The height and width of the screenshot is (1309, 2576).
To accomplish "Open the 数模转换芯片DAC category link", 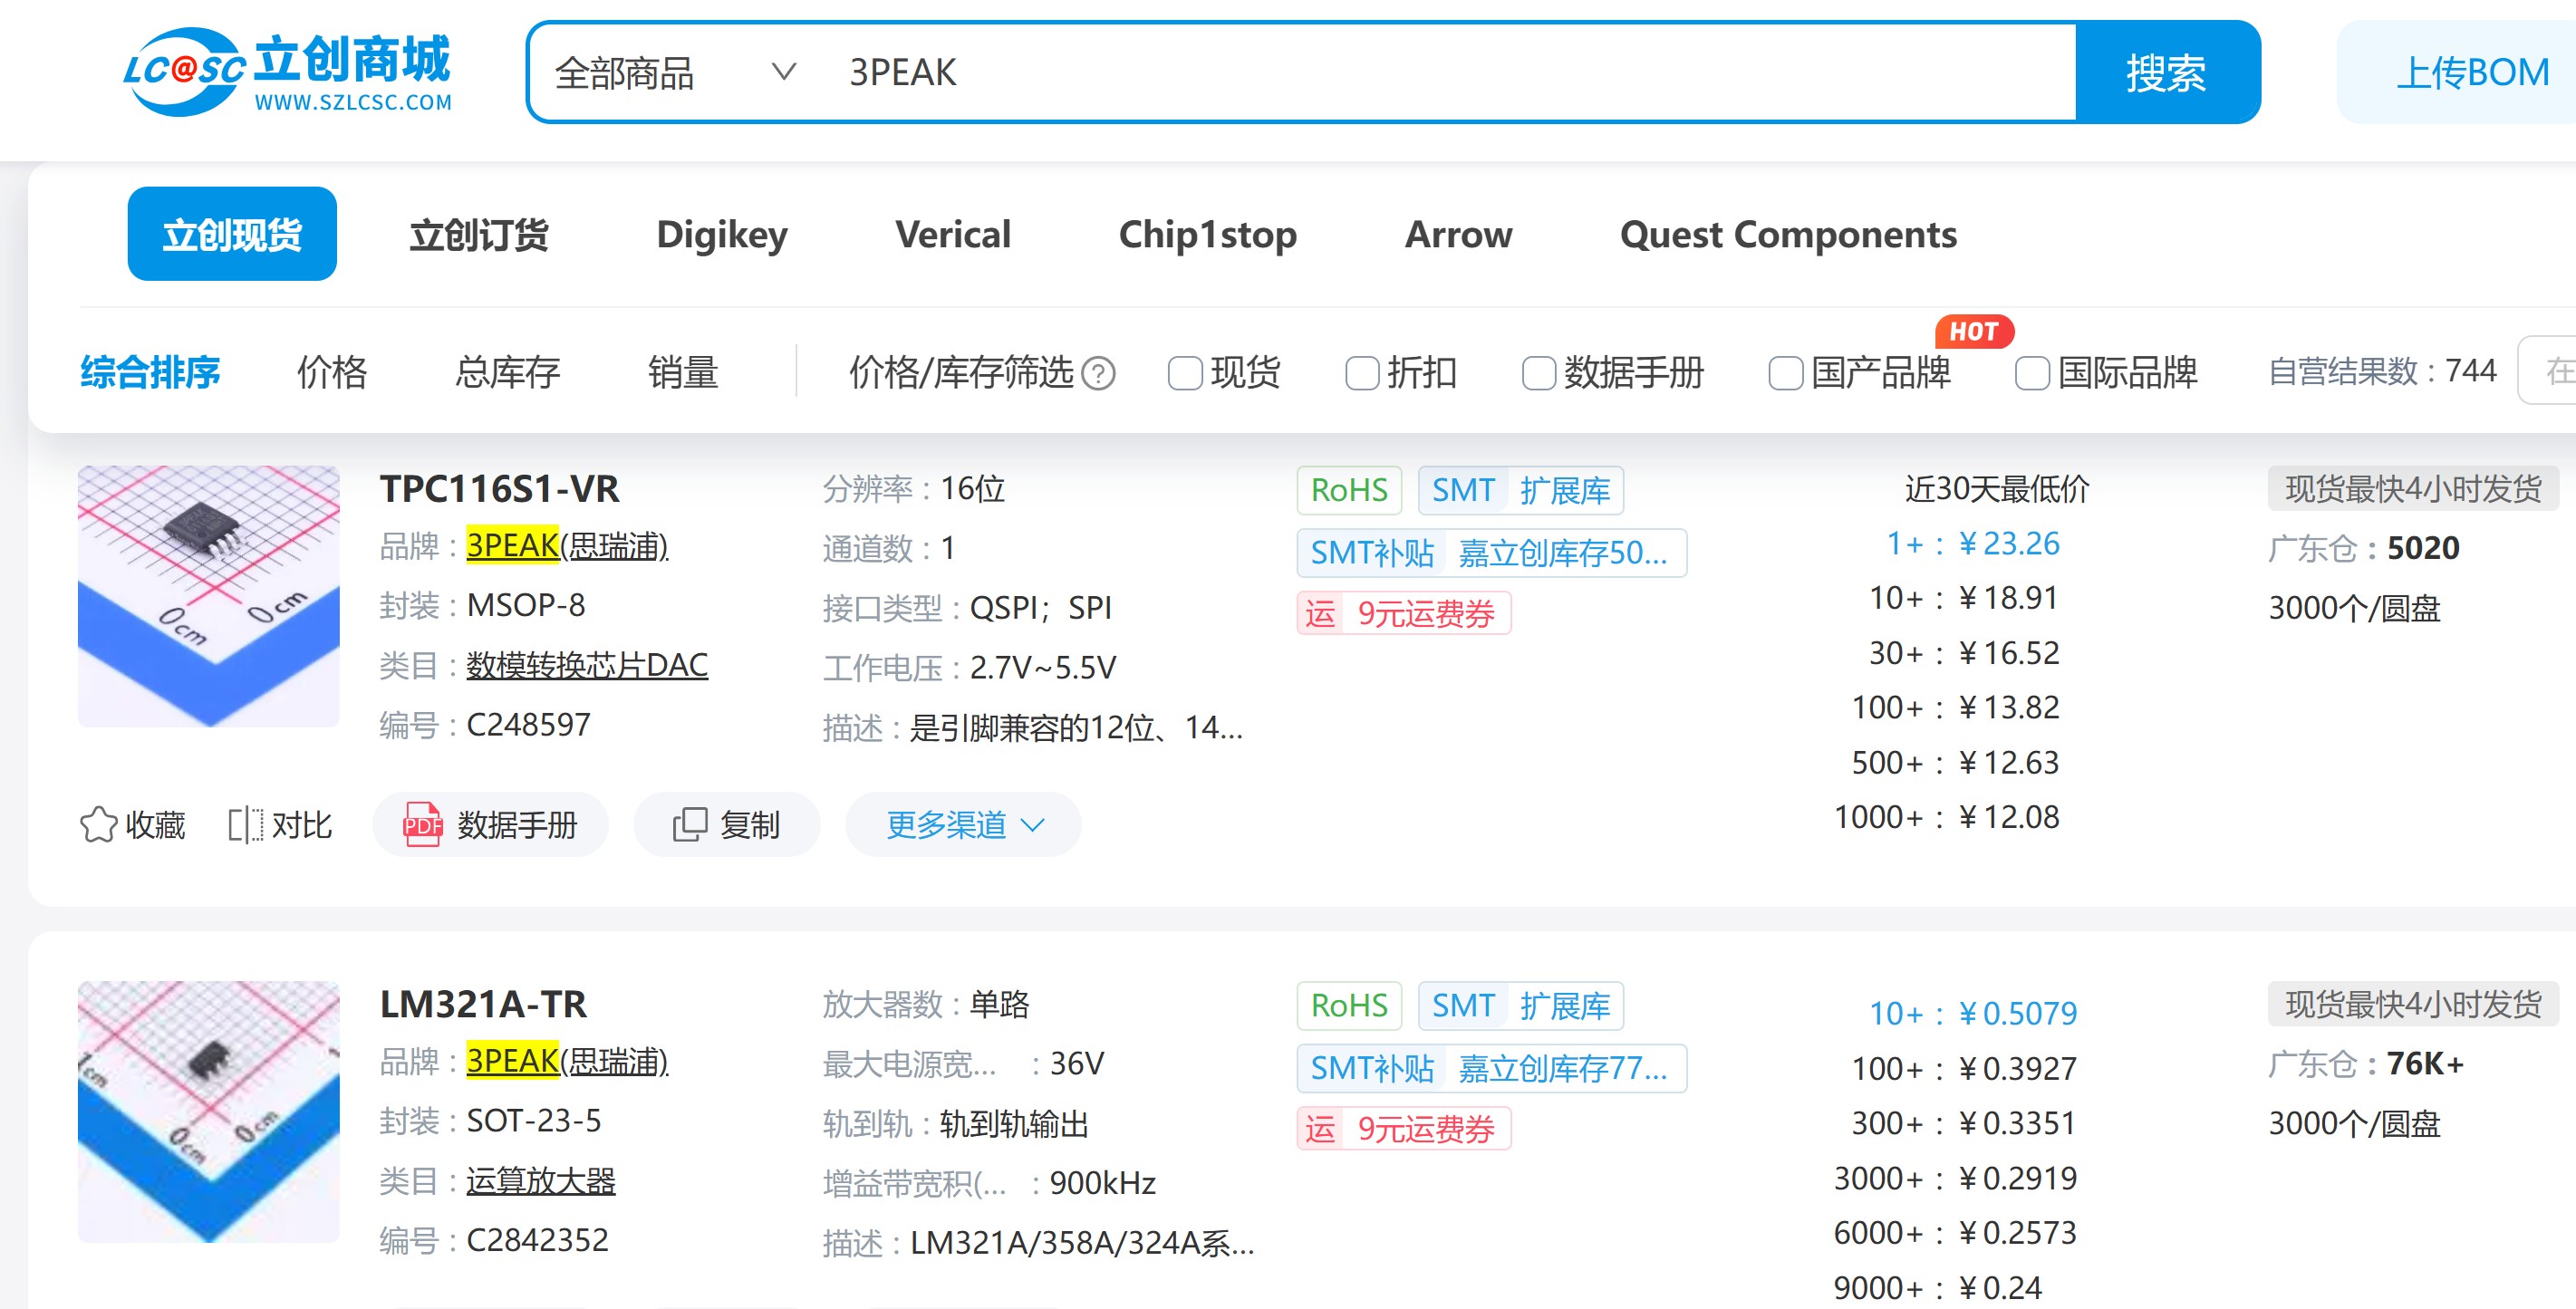I will coord(587,665).
